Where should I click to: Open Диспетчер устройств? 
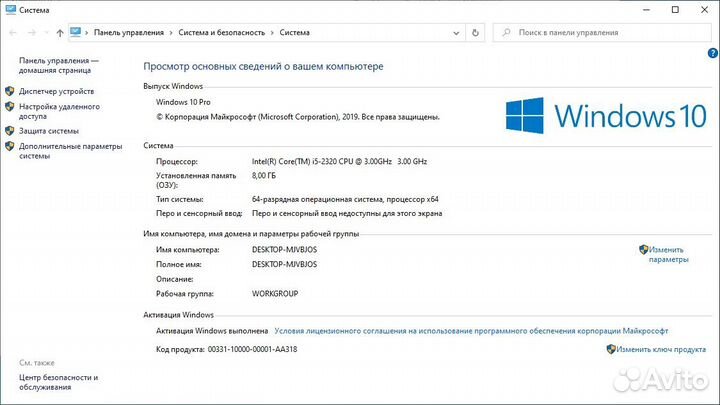[x=58, y=92]
